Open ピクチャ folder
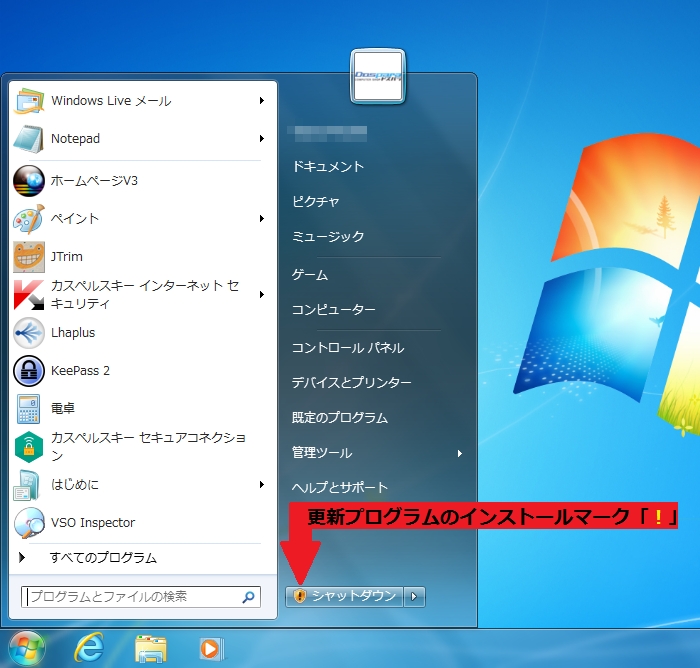The height and width of the screenshot is (668, 700). click(x=316, y=201)
